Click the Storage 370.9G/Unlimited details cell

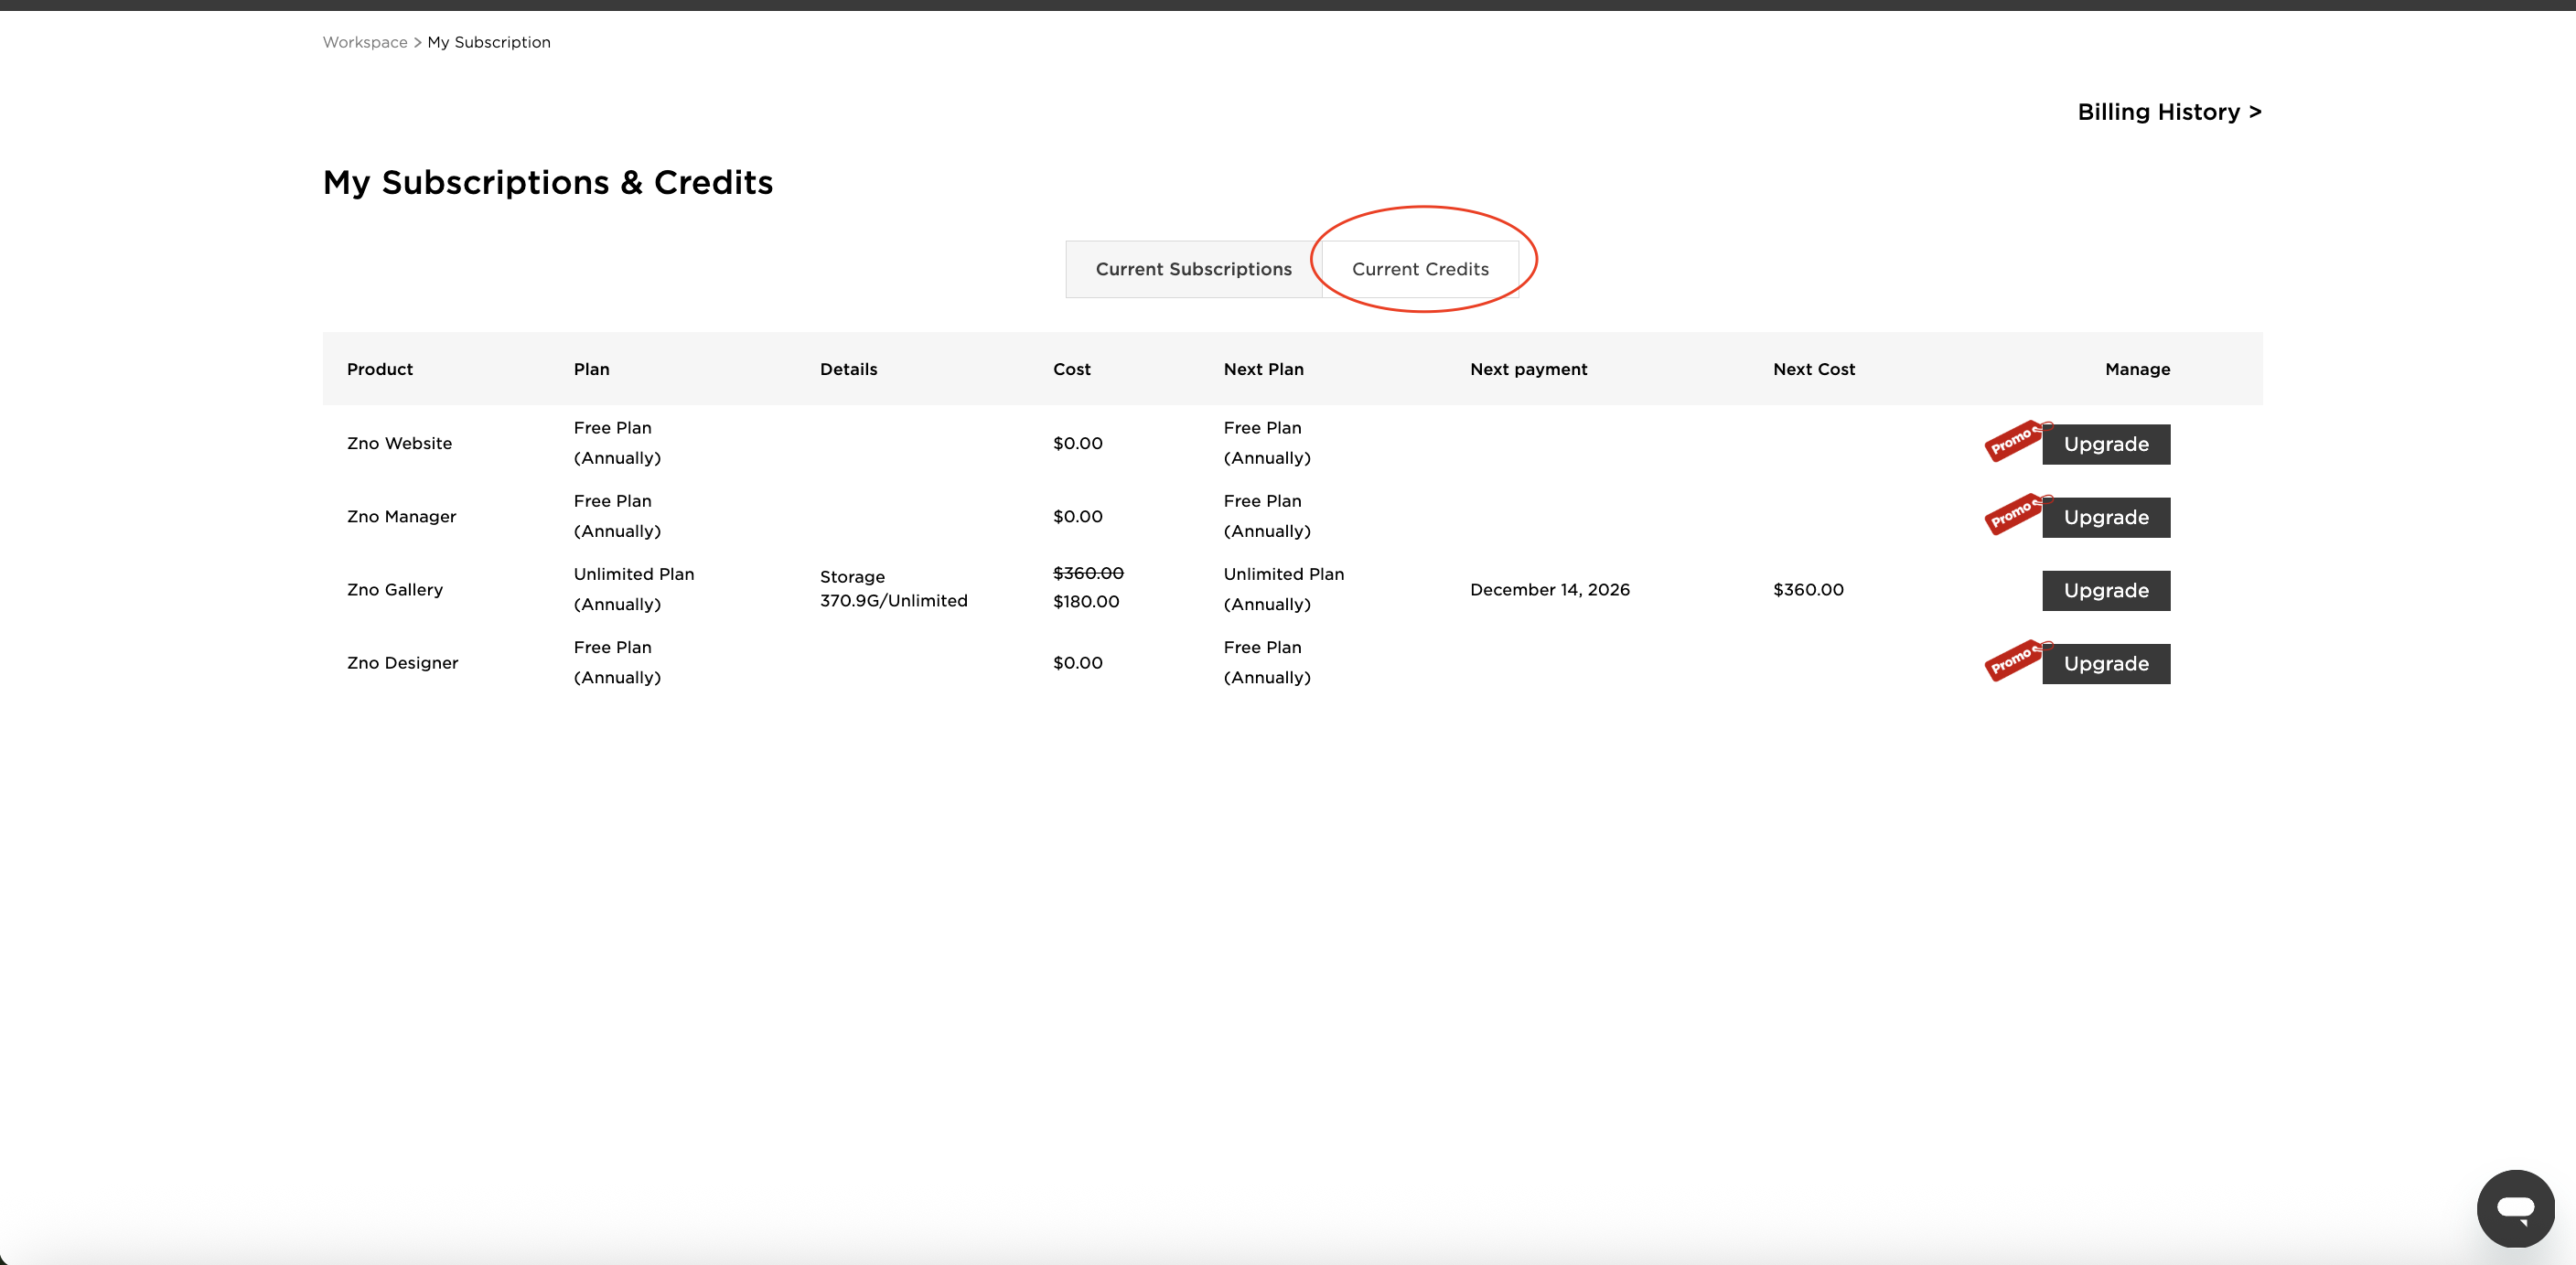pyautogui.click(x=894, y=589)
